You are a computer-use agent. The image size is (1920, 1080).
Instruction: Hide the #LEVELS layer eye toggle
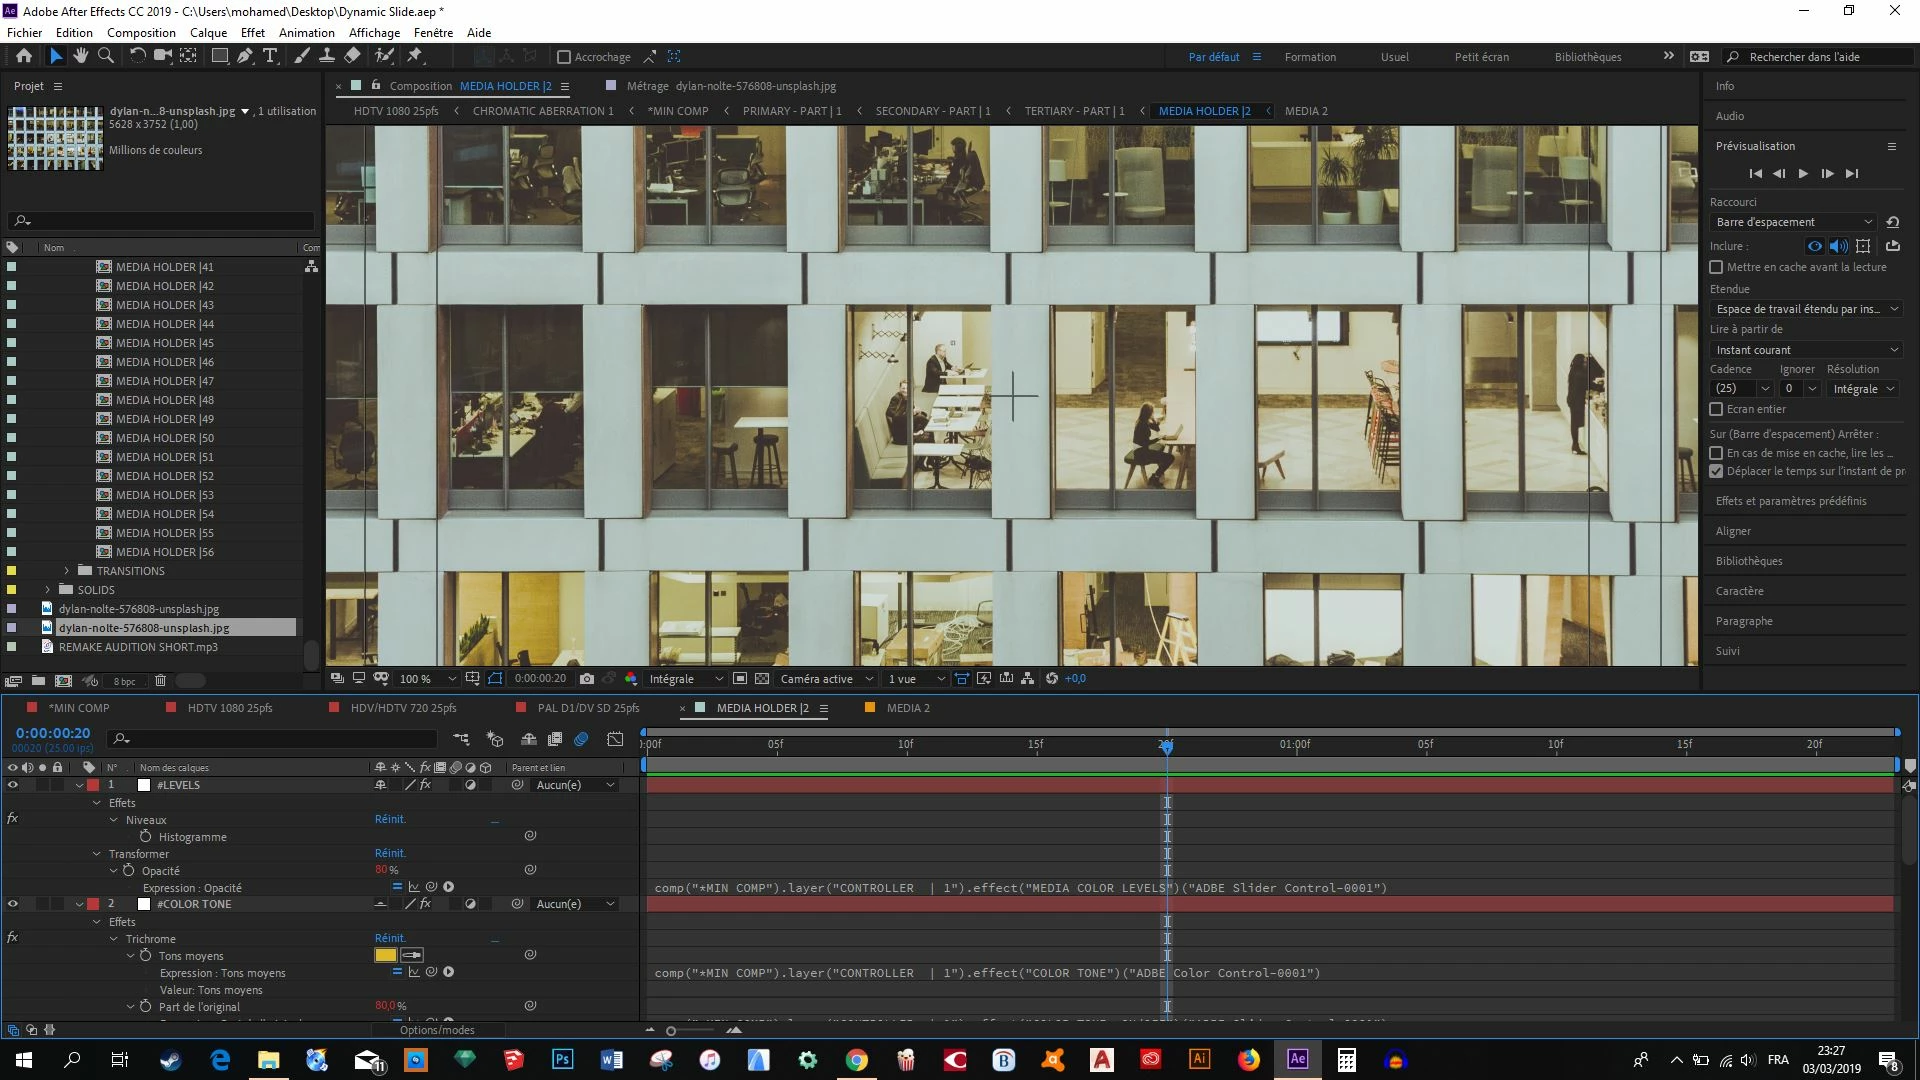(x=13, y=785)
